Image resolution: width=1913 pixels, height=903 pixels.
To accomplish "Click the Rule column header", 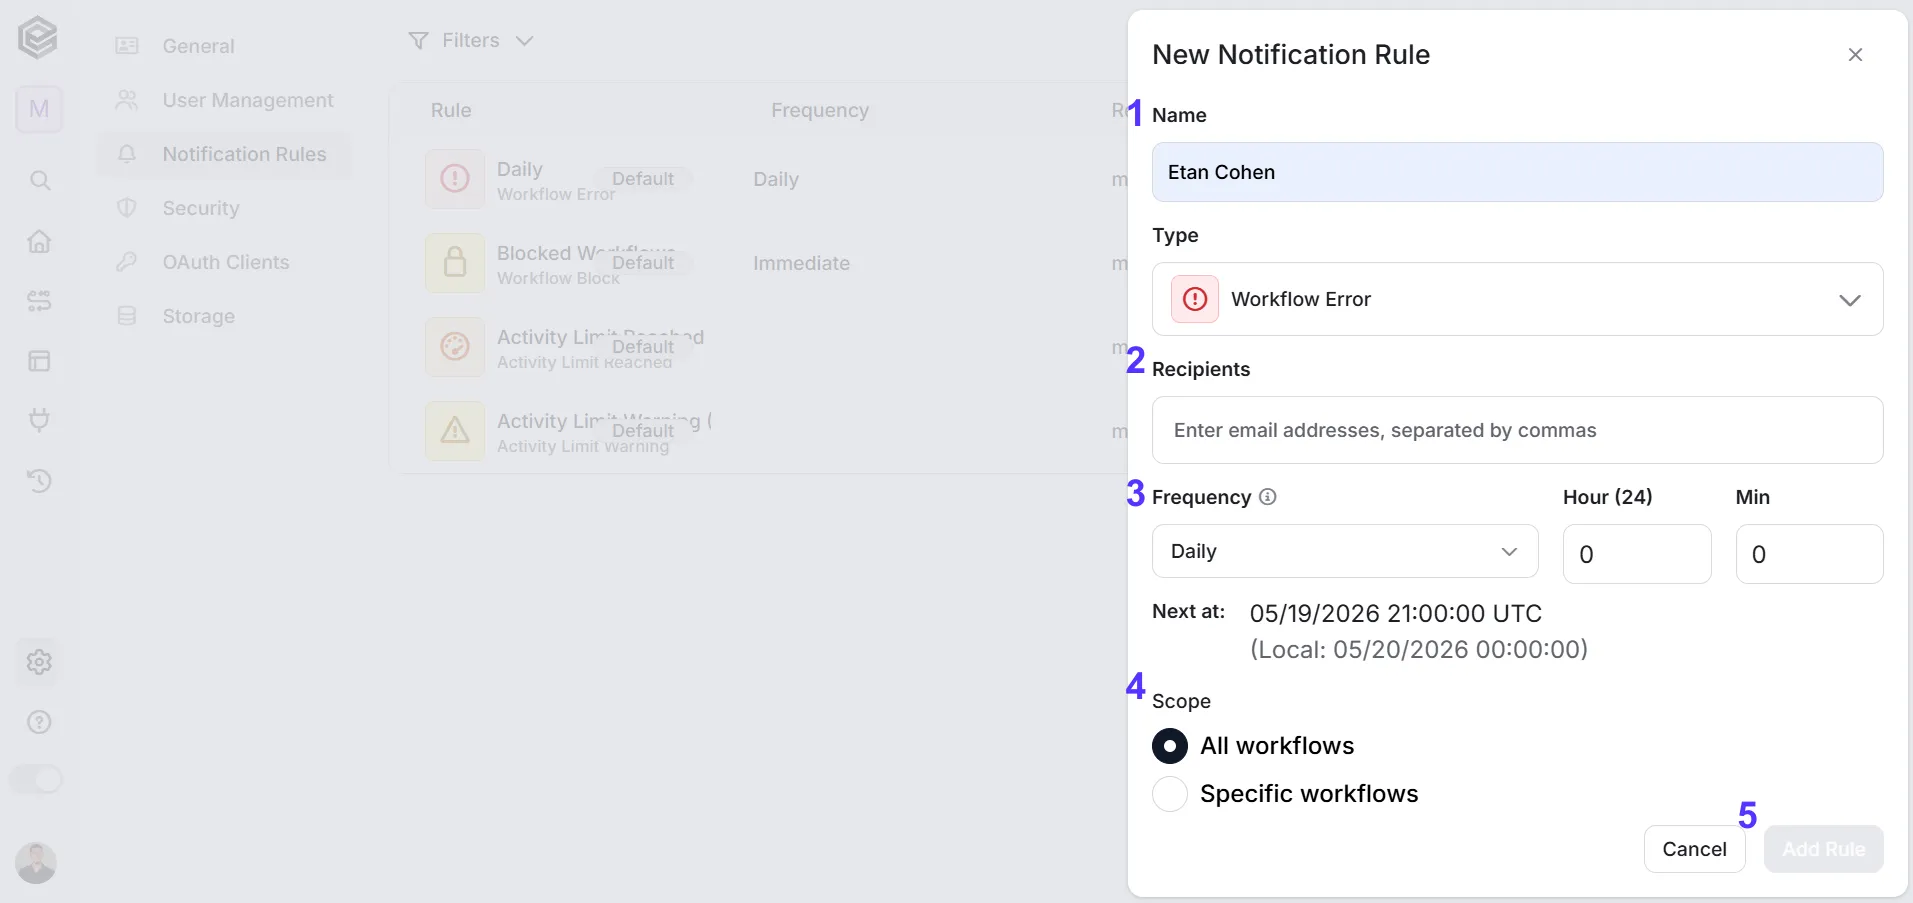I will (x=451, y=111).
